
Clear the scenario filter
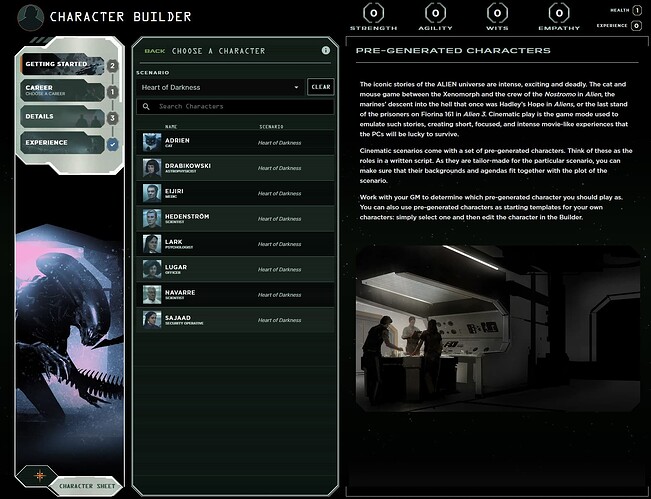[321, 87]
